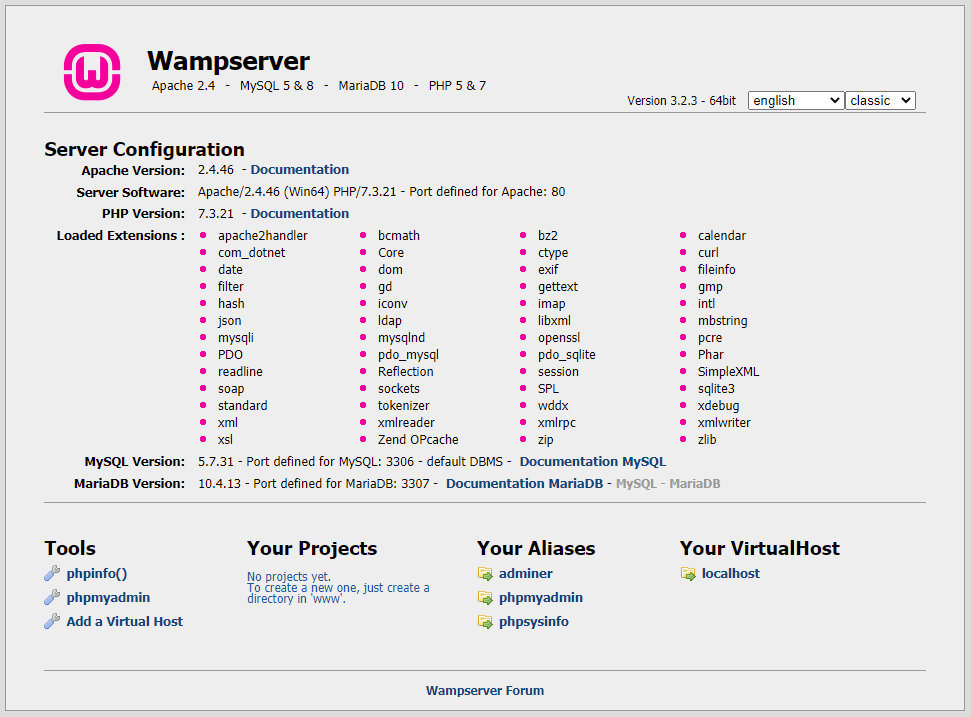Click the 'xdebug' extension
971x717 pixels.
tap(718, 406)
